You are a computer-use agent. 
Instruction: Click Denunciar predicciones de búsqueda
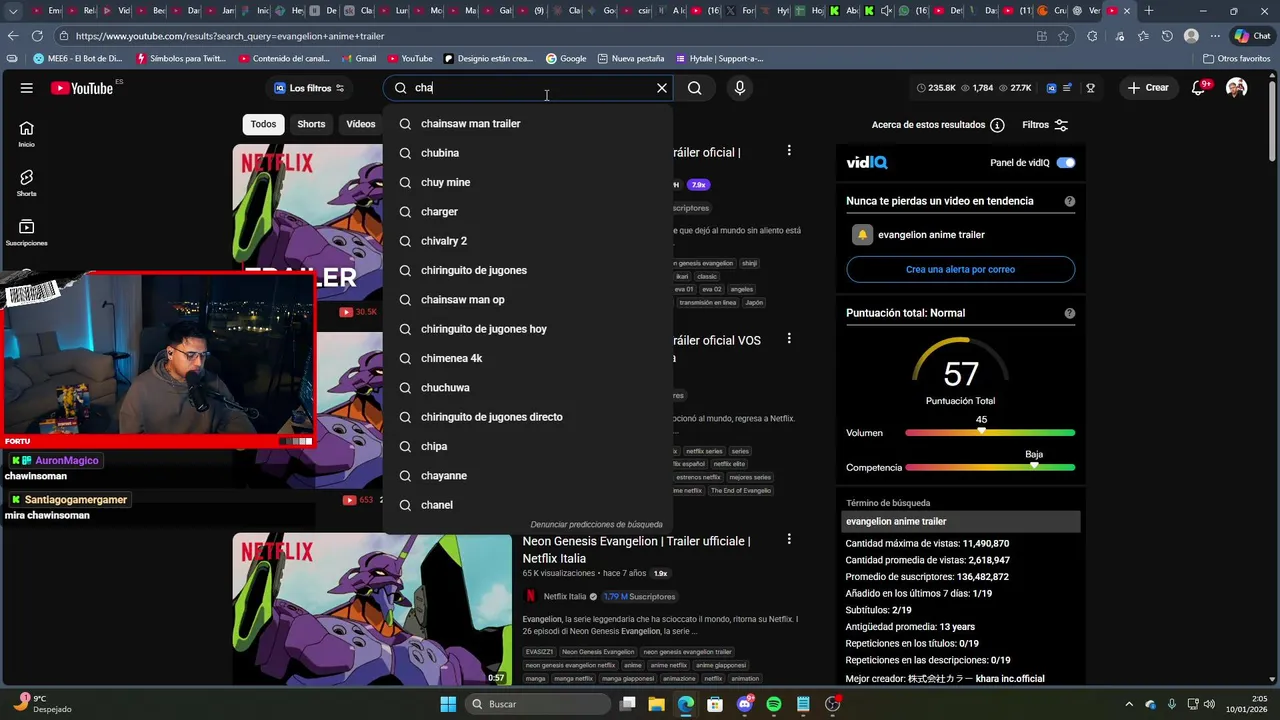tap(596, 524)
